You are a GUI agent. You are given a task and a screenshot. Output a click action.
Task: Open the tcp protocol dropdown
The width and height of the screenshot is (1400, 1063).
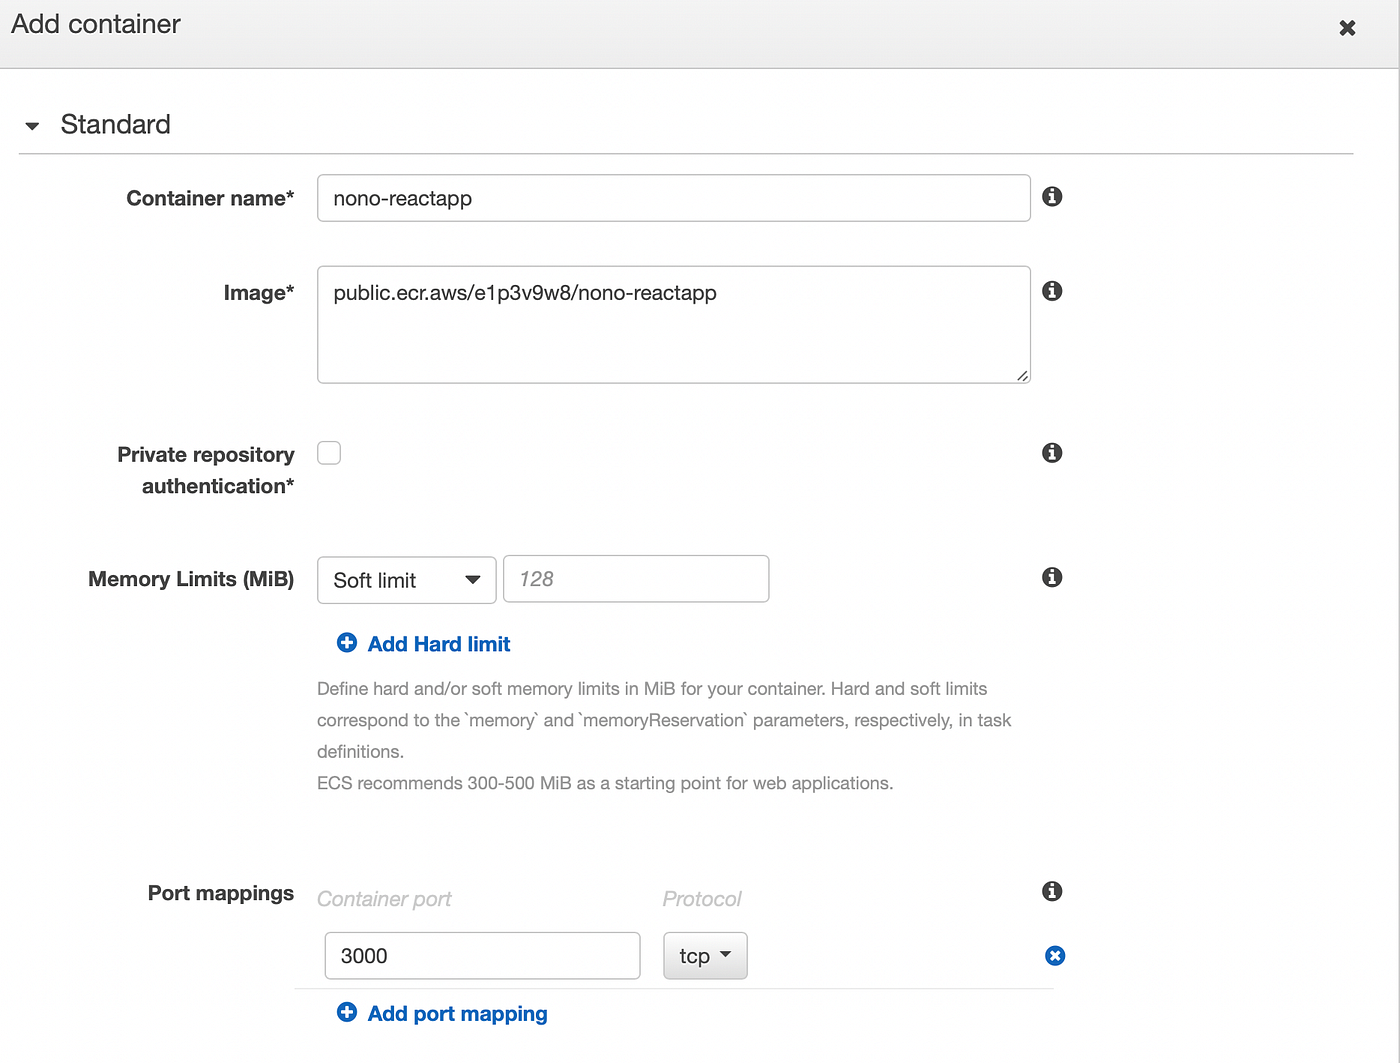click(705, 956)
